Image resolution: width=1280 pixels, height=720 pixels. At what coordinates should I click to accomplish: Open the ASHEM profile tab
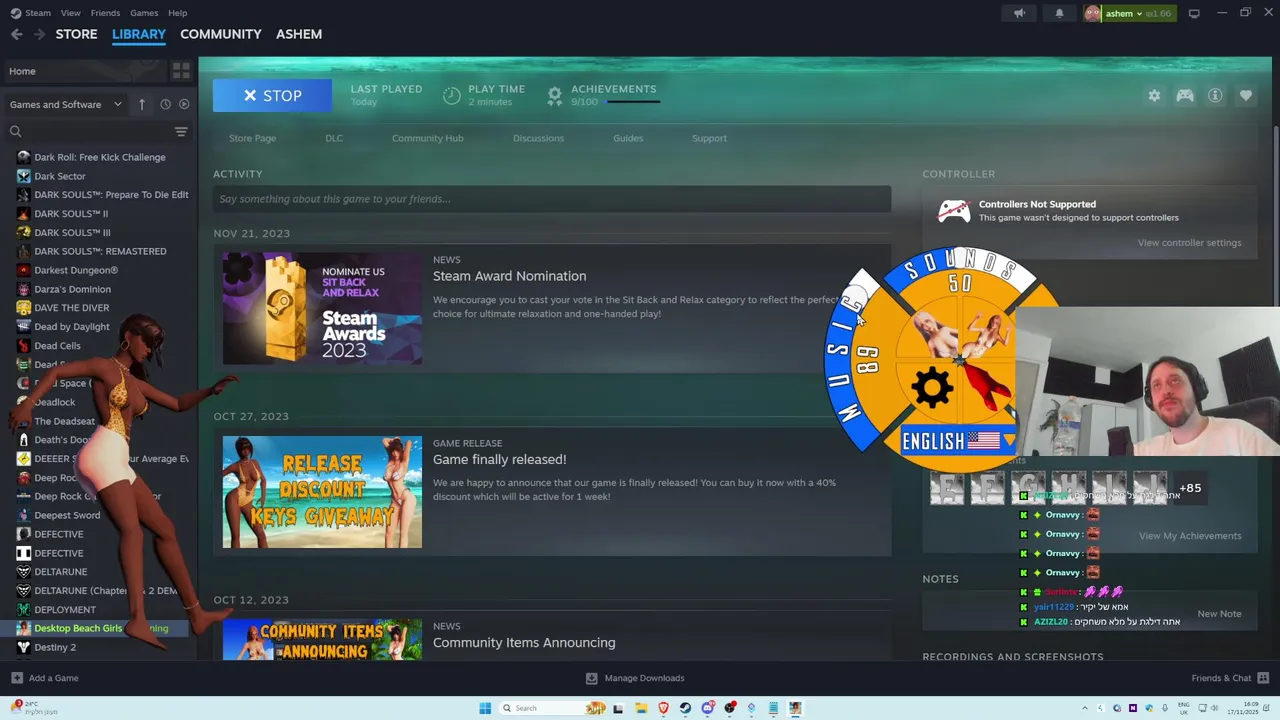[x=299, y=34]
